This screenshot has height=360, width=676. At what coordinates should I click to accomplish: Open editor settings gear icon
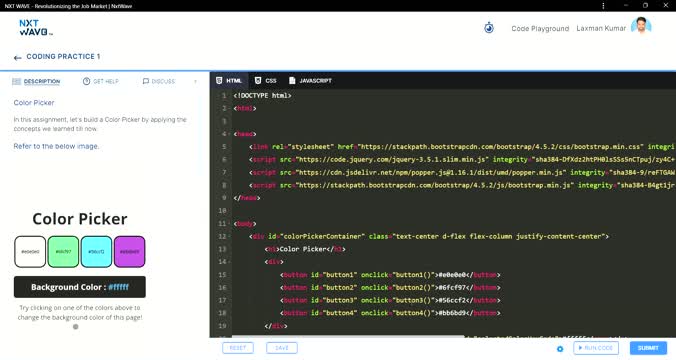pyautogui.click(x=560, y=349)
